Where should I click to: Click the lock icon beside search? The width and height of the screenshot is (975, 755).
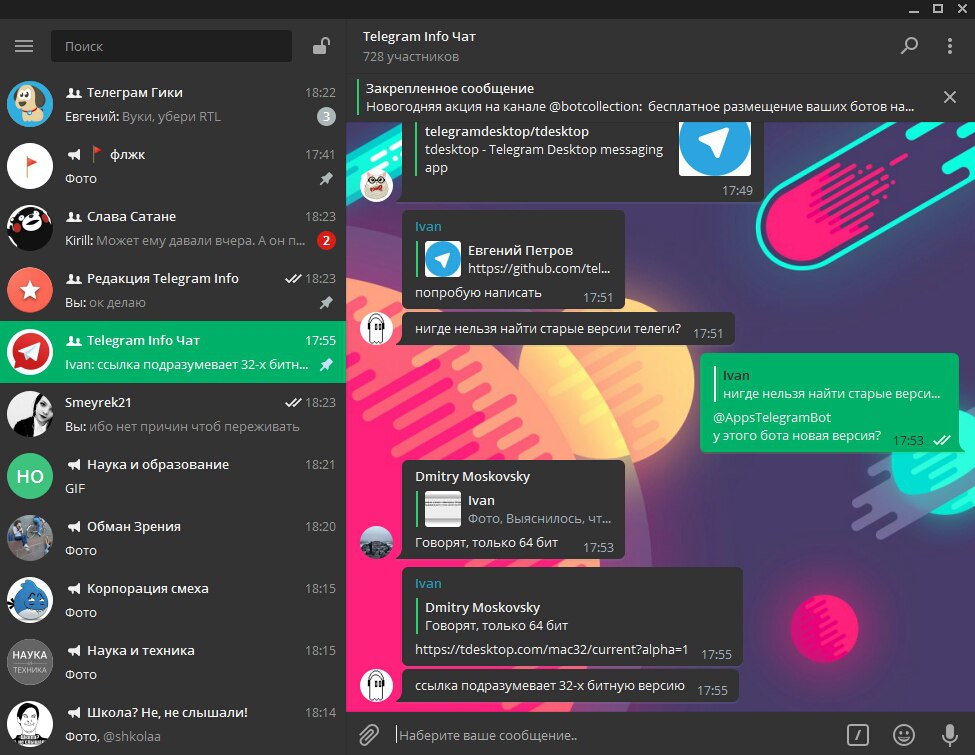(321, 46)
